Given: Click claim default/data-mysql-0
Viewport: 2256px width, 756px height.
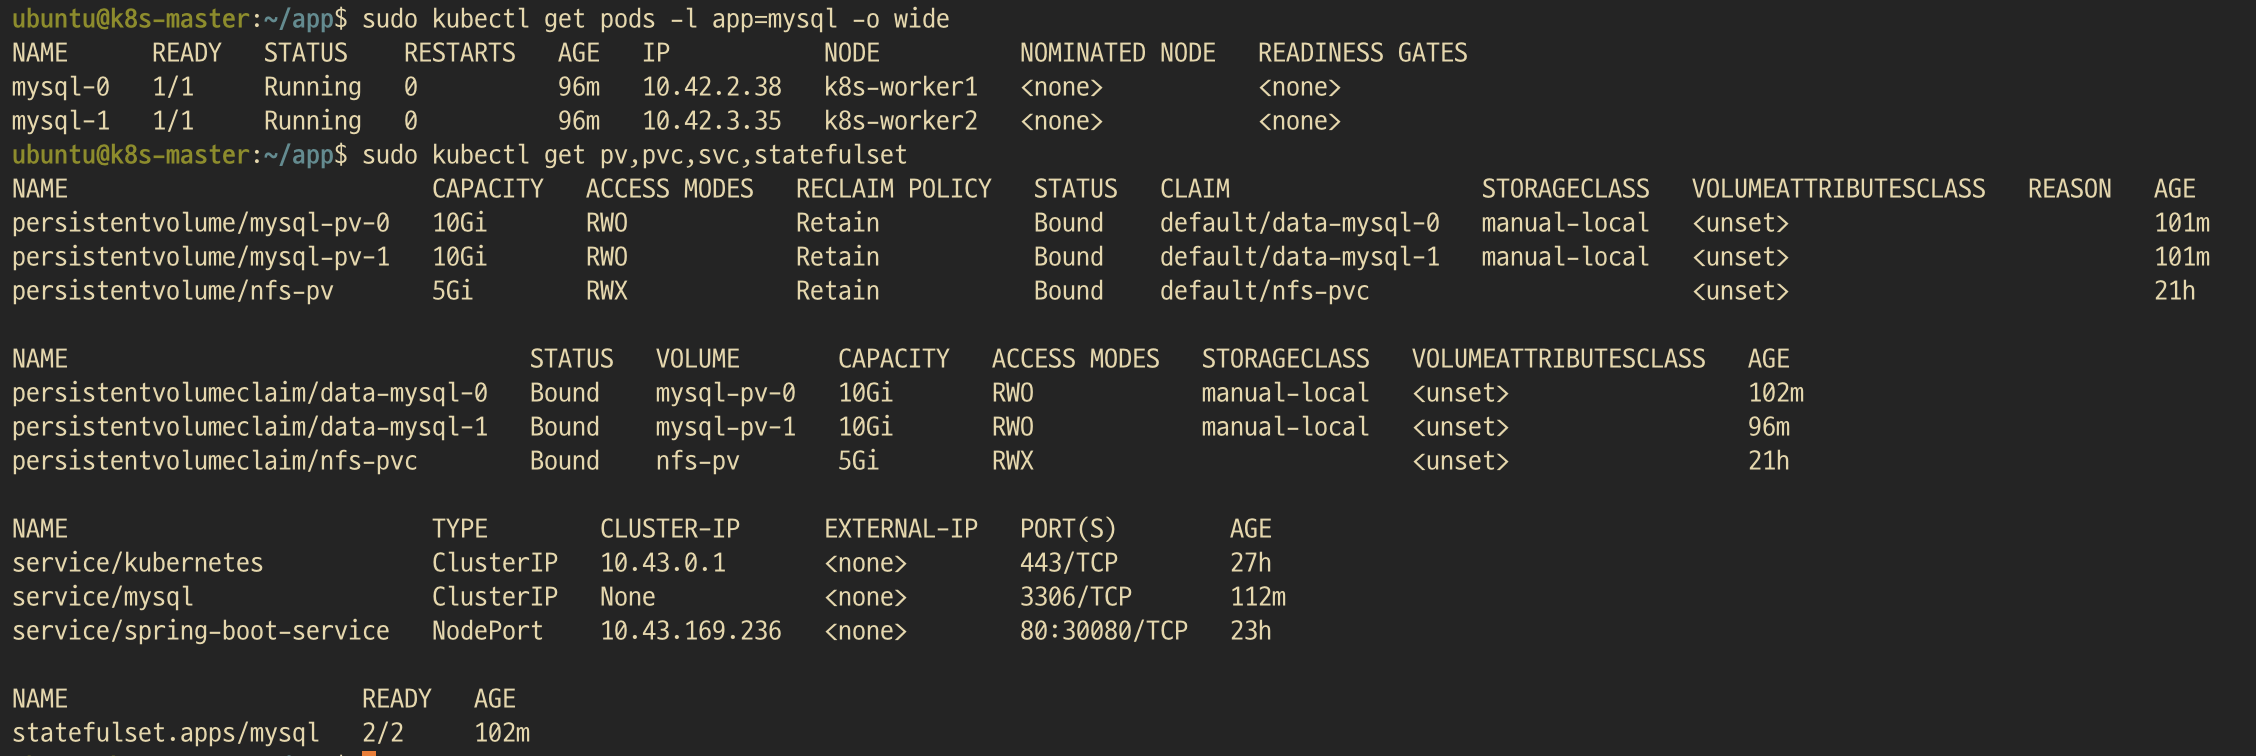Looking at the screenshot, I should pos(1300,223).
